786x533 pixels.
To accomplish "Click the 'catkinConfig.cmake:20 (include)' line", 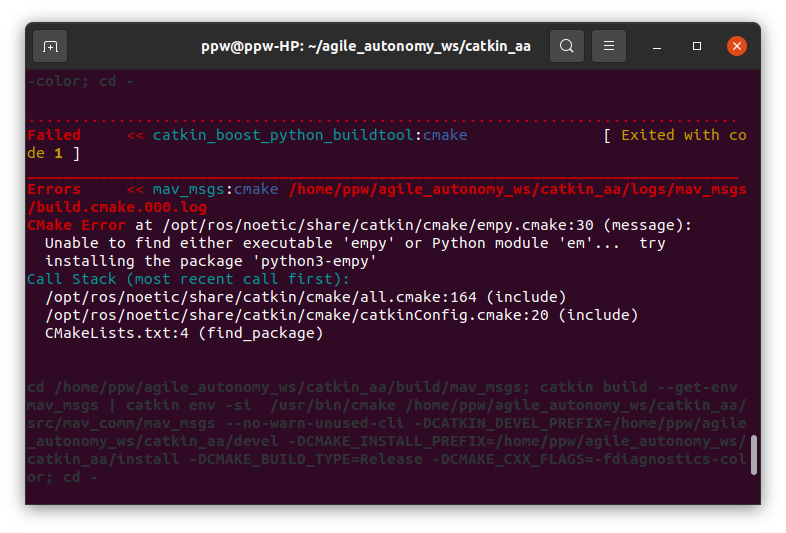I will [342, 315].
